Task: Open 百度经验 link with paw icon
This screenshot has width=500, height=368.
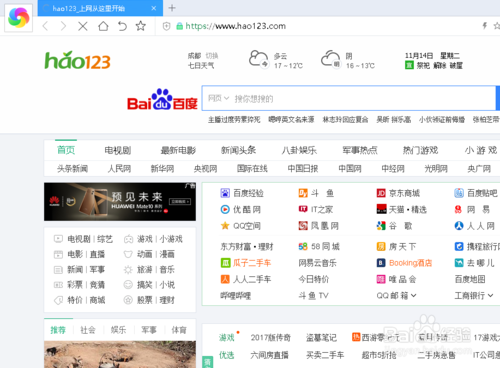Action: coord(225,193)
